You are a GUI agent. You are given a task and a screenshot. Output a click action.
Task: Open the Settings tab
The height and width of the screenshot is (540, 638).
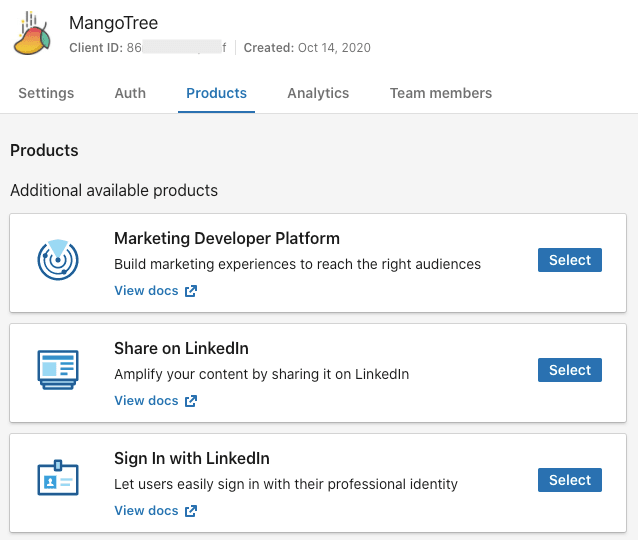coord(46,93)
